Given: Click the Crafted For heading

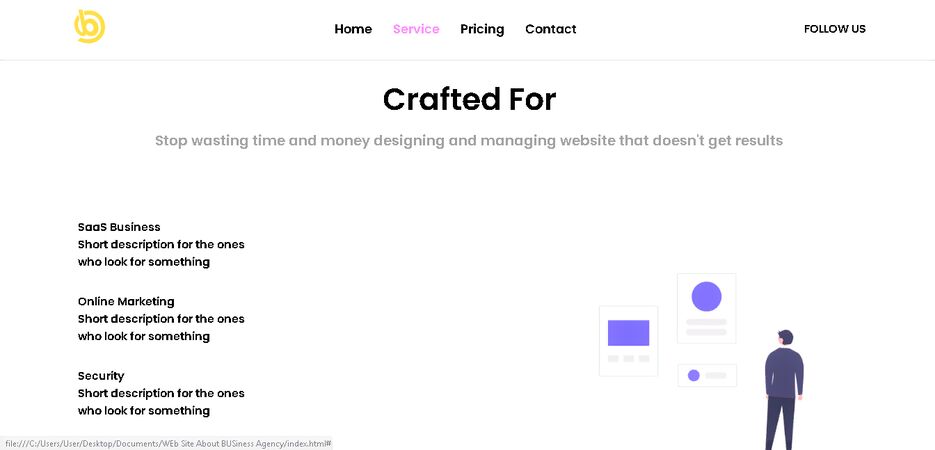Looking at the screenshot, I should pos(469,100).
